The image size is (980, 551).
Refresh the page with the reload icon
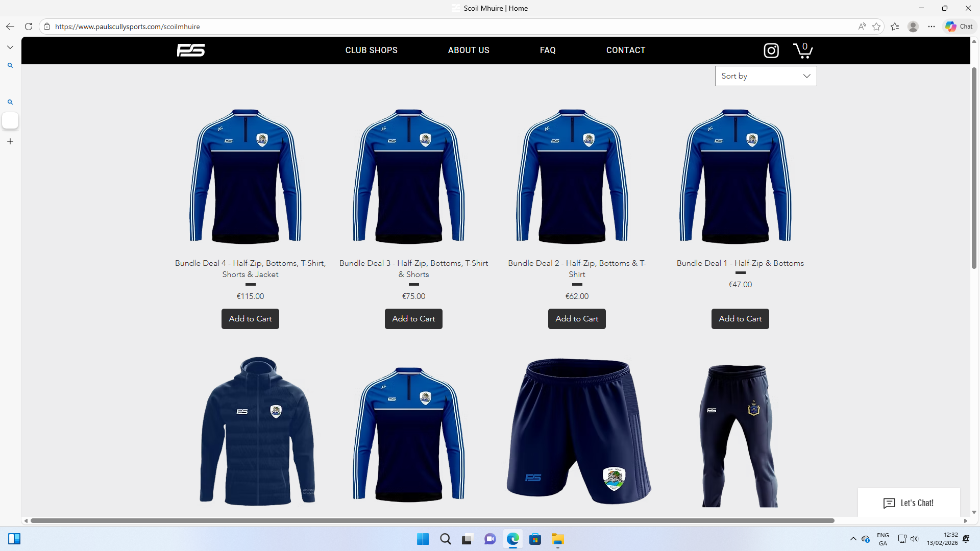coord(28,26)
